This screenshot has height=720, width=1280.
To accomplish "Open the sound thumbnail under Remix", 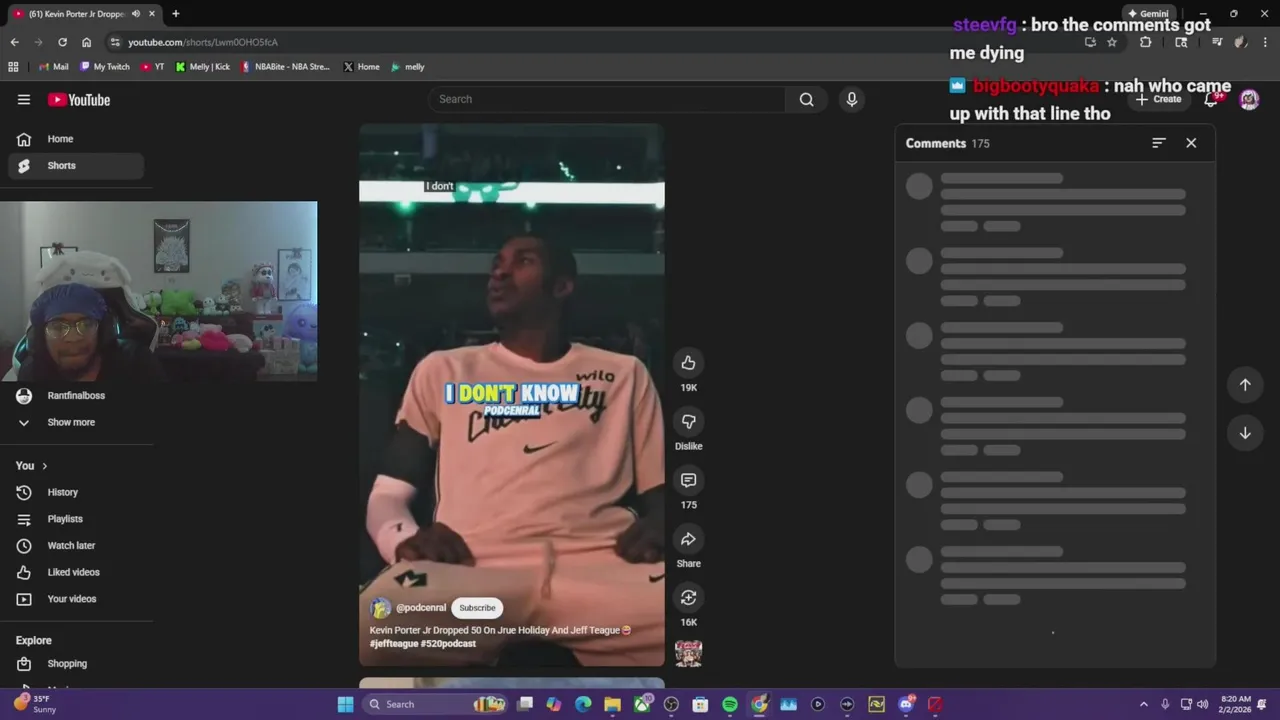I will tap(688, 653).
